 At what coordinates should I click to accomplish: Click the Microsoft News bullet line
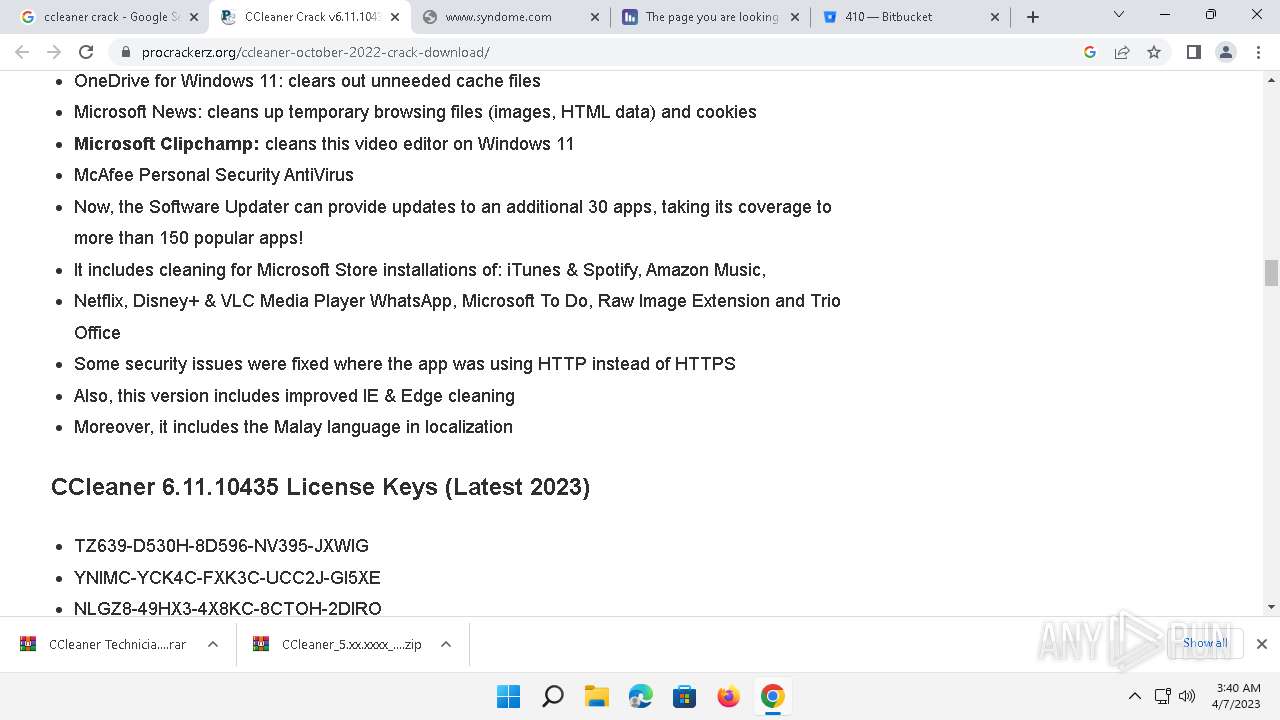[415, 112]
